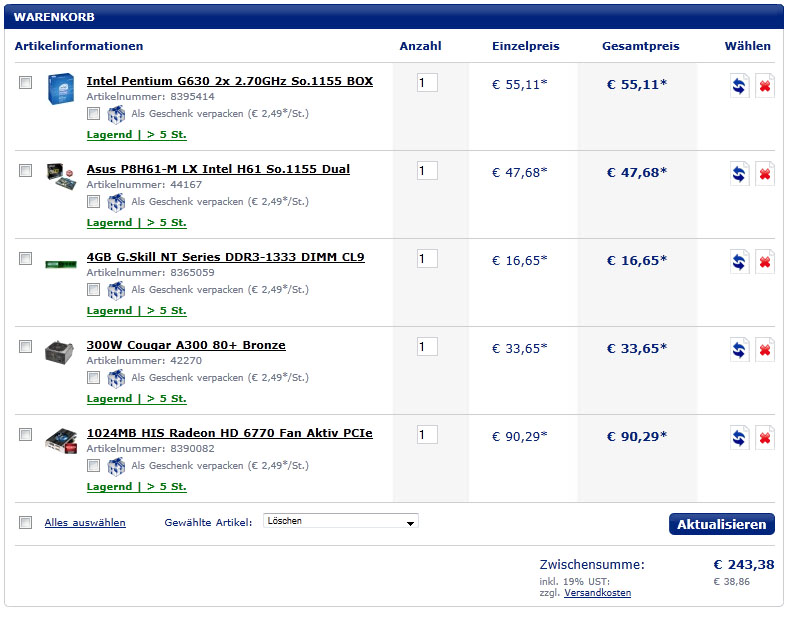
Task: Remove 300W Cougar A300 using red X icon
Action: click(764, 350)
